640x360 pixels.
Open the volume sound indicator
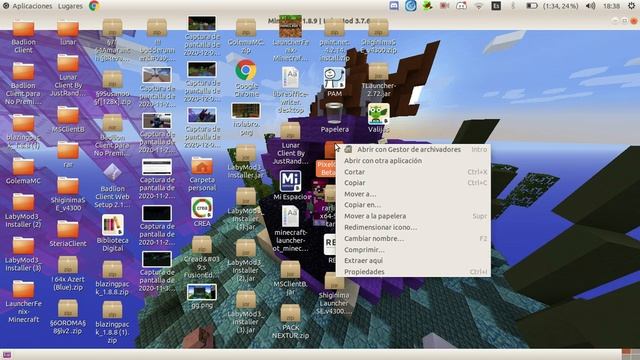click(x=591, y=6)
